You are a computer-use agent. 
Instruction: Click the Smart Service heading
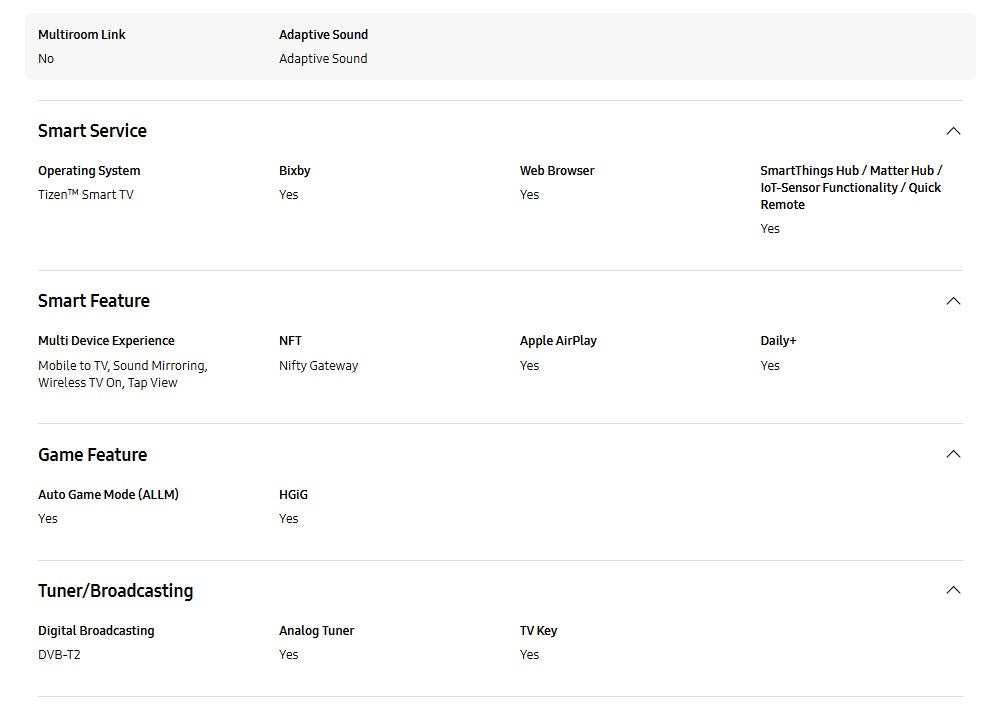[92, 131]
